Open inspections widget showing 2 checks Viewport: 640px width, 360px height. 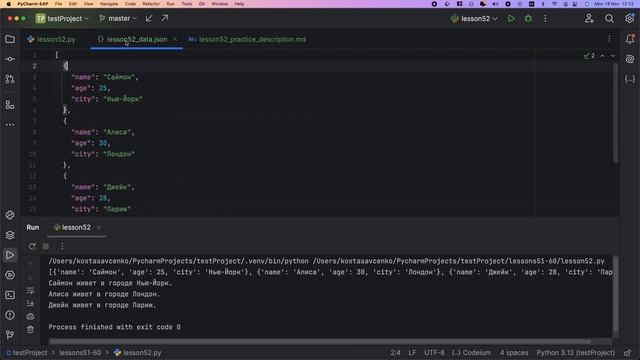coord(589,56)
